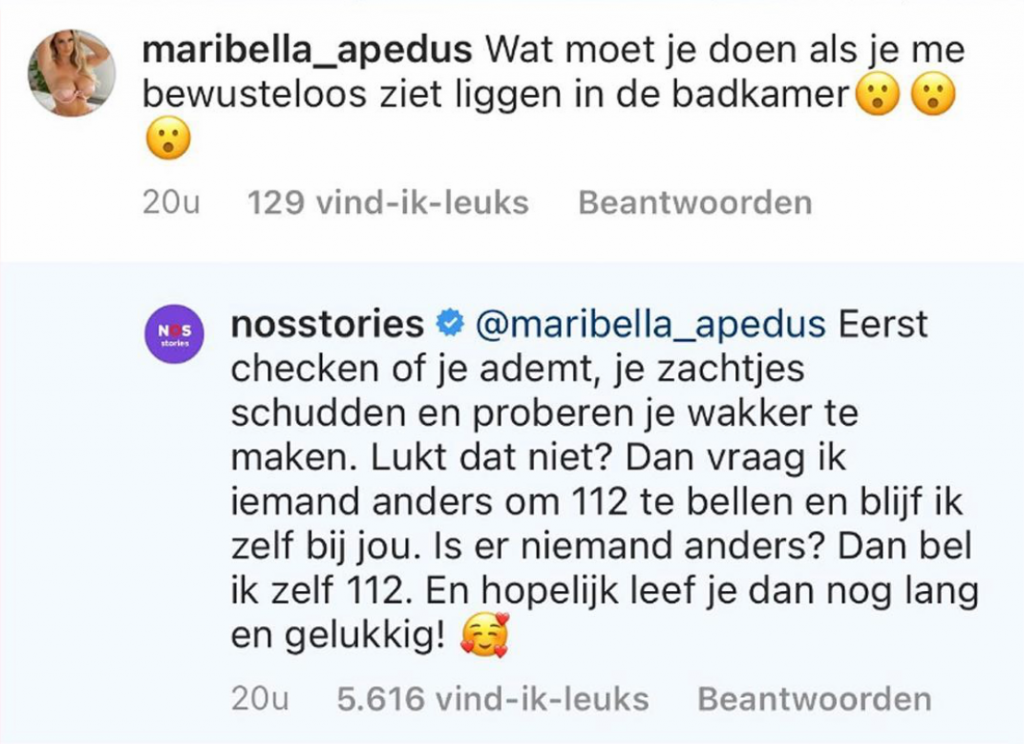
Task: Click the smiling face with hearts emoji
Action: pos(487,636)
